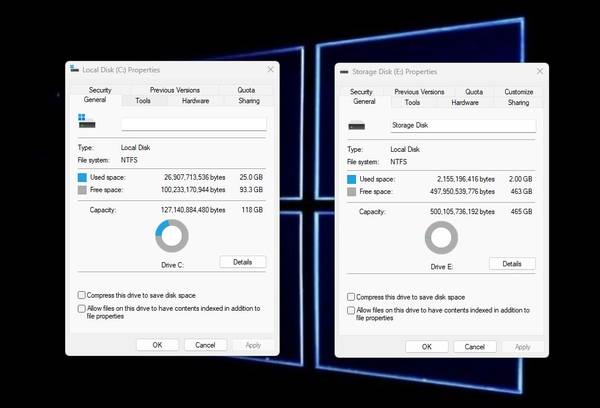
Task: Open Details for Drive C
Action: 242,262
